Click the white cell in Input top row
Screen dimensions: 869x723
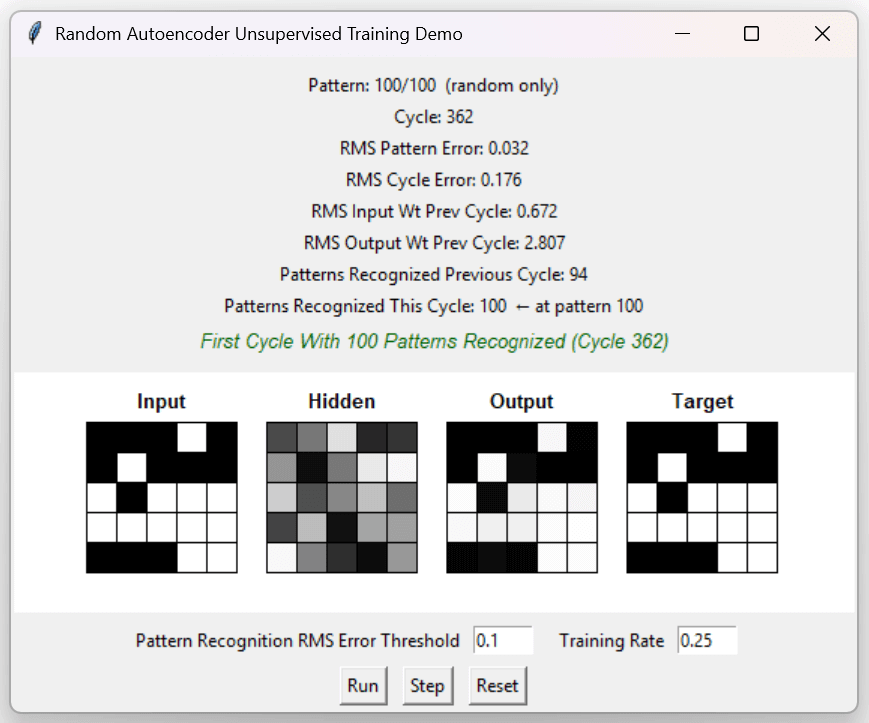(192, 438)
